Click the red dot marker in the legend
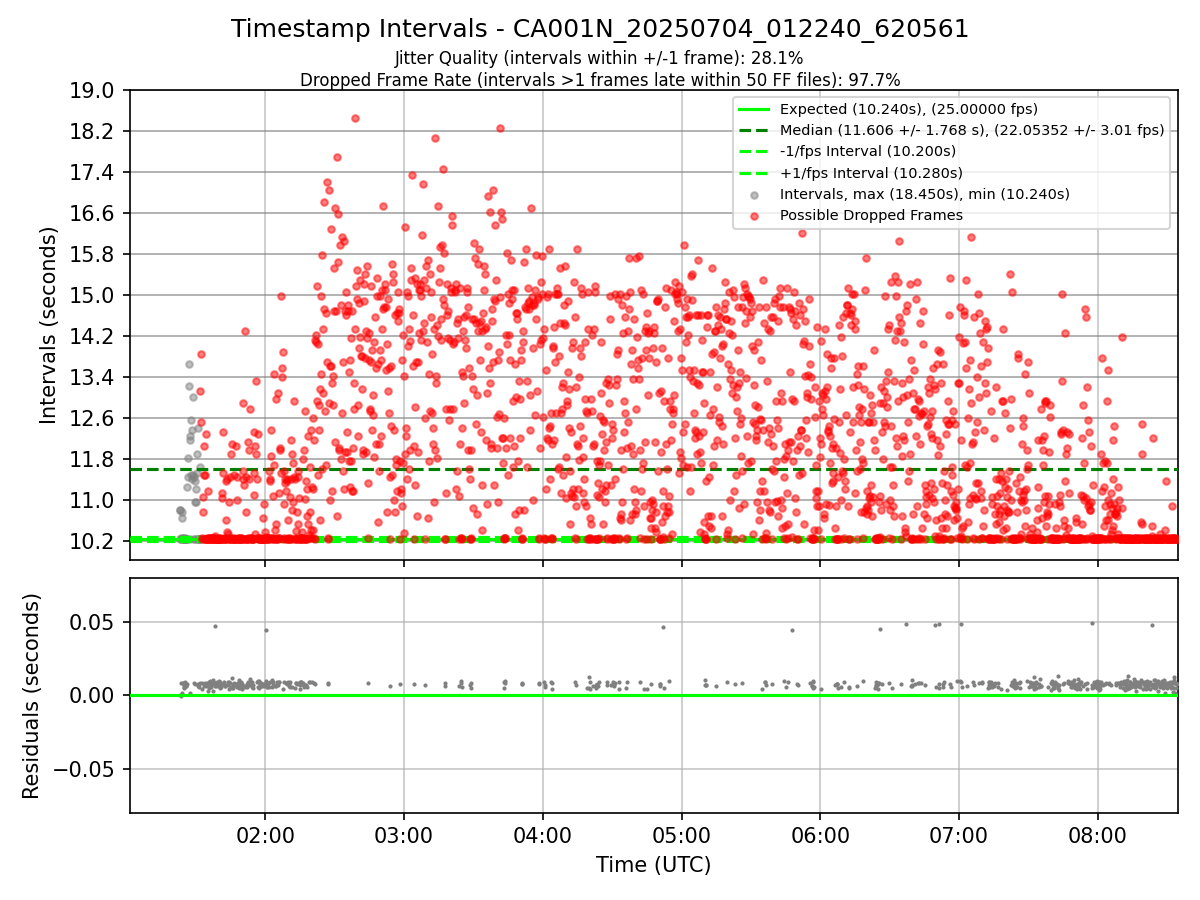The height and width of the screenshot is (900, 1200). [755, 215]
